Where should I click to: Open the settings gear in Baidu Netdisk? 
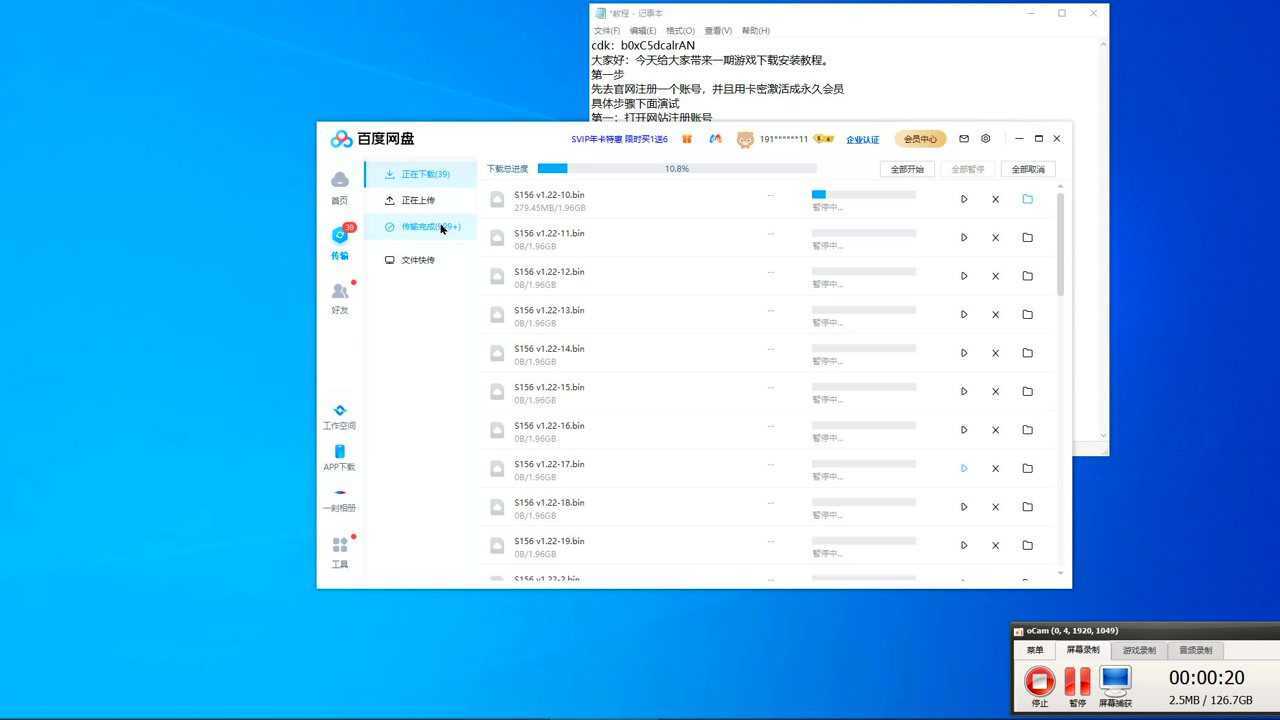(x=986, y=139)
